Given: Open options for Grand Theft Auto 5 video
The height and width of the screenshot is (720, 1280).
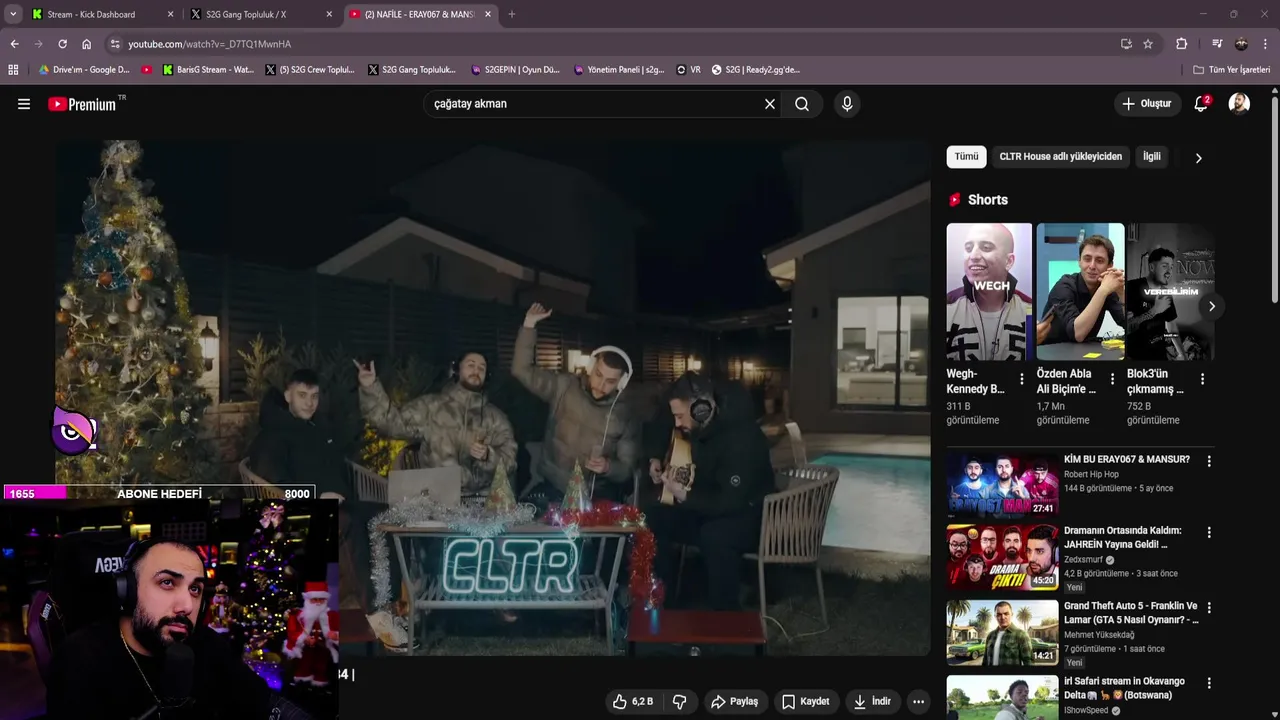Looking at the screenshot, I should point(1209,607).
